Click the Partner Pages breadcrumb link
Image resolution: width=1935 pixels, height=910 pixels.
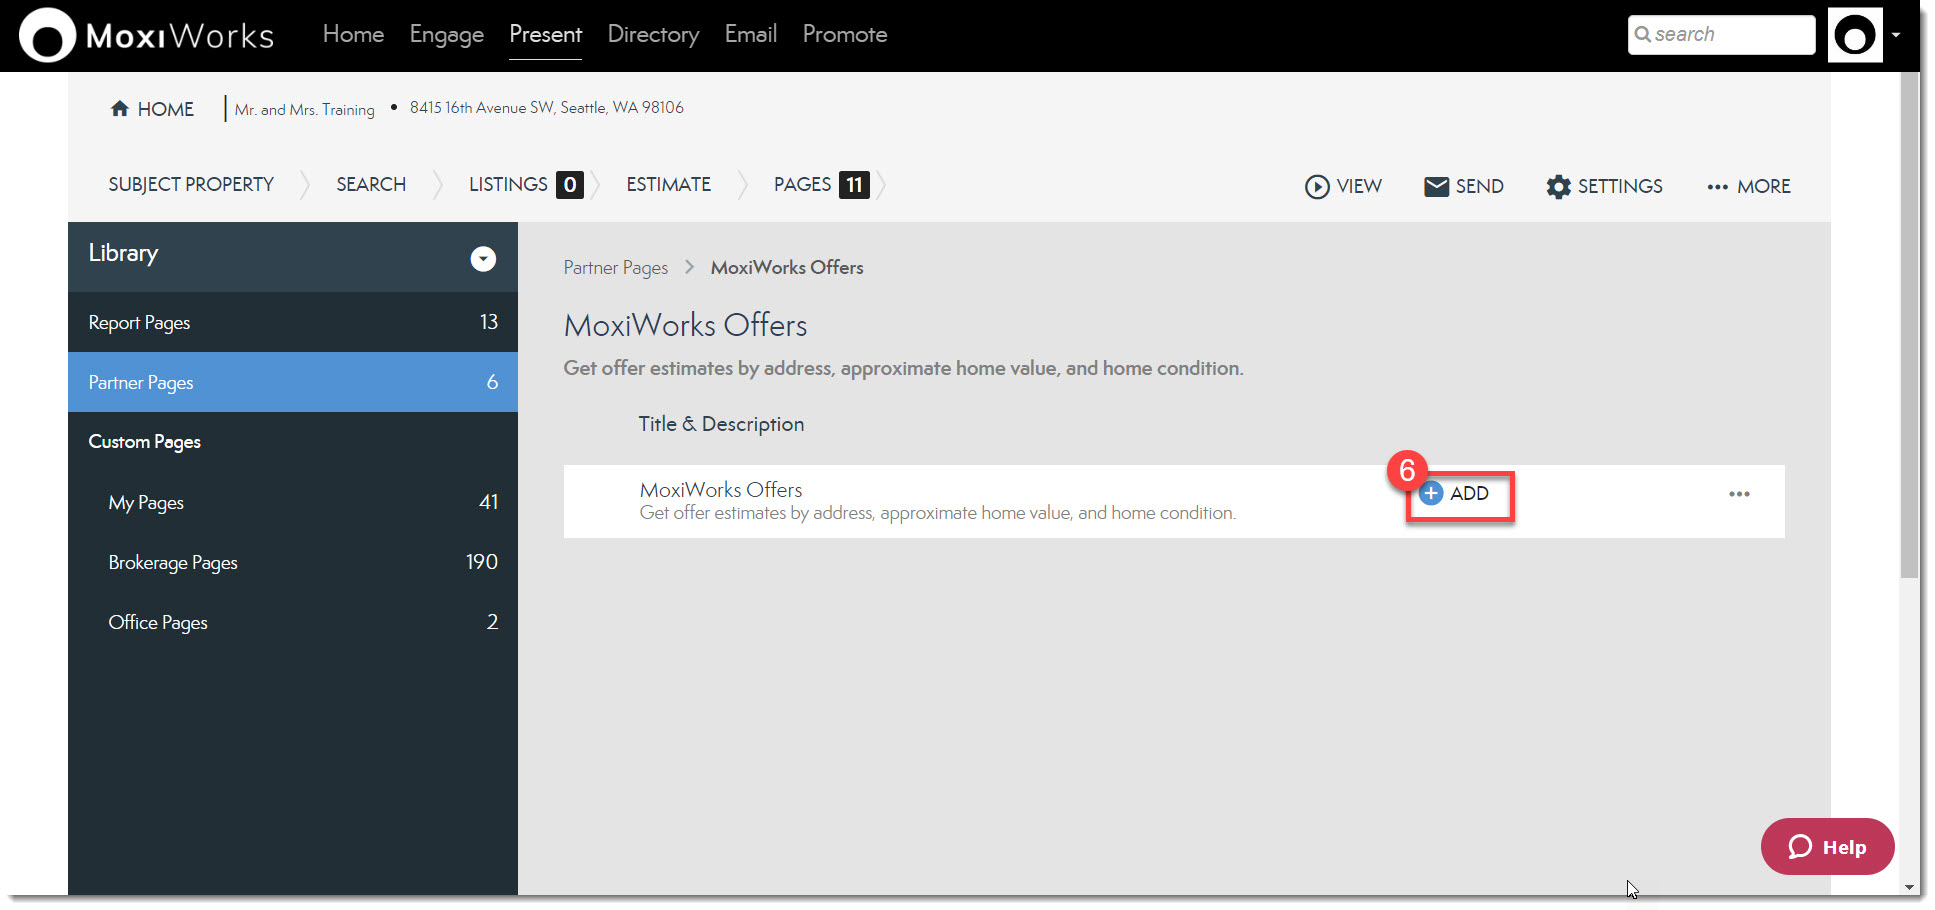[615, 268]
